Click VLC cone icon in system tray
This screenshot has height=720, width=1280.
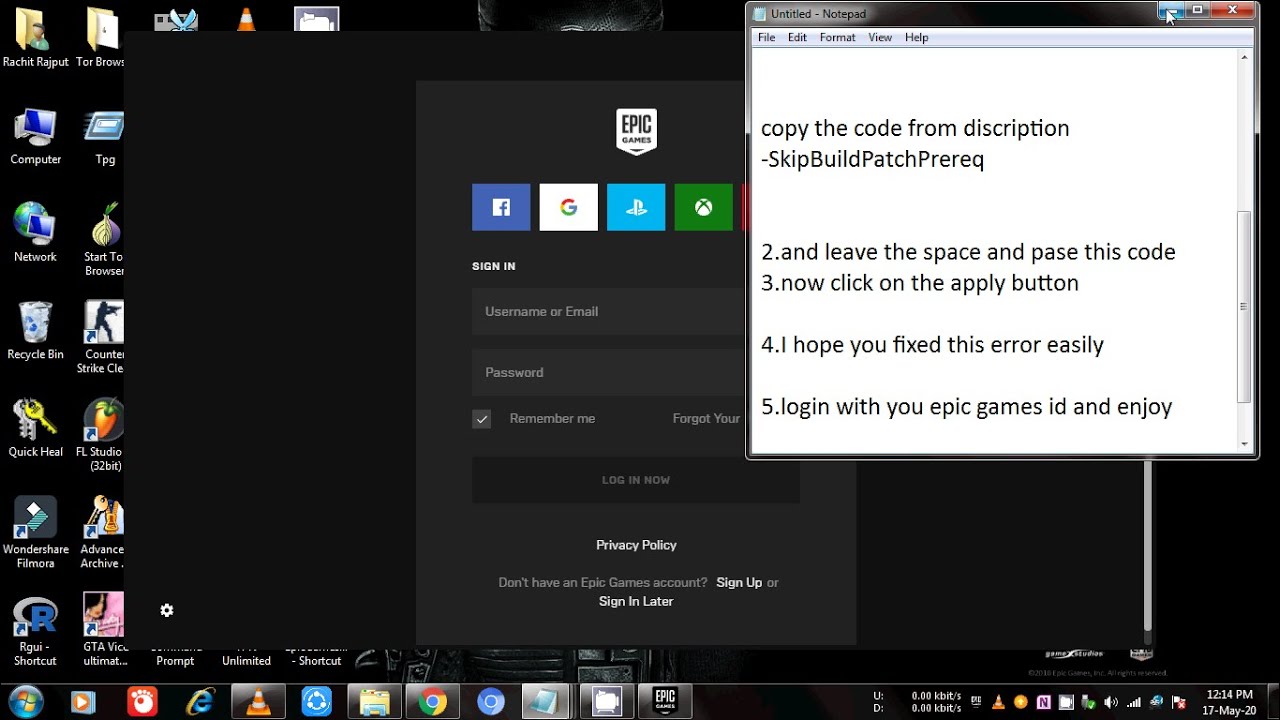point(998,702)
